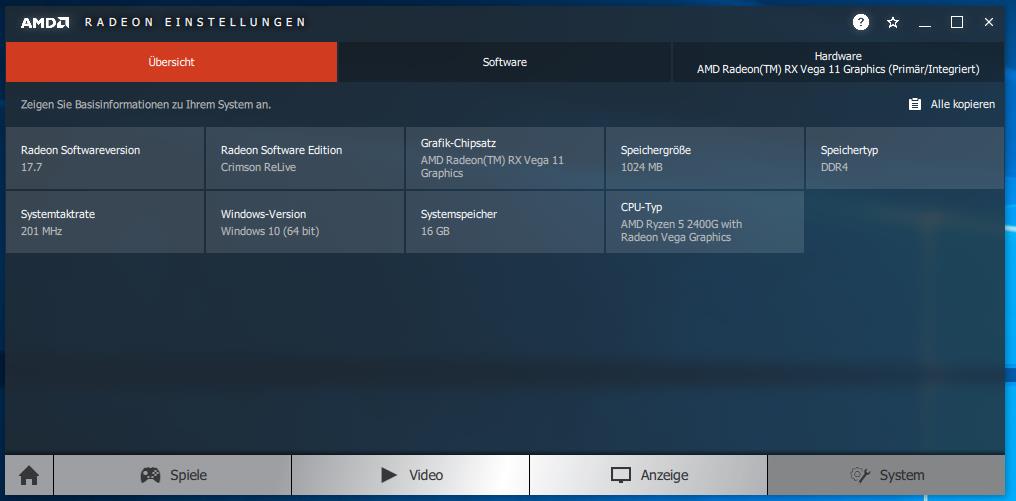
Task: Close the Radeon Einstellungen window
Action: tap(989, 23)
